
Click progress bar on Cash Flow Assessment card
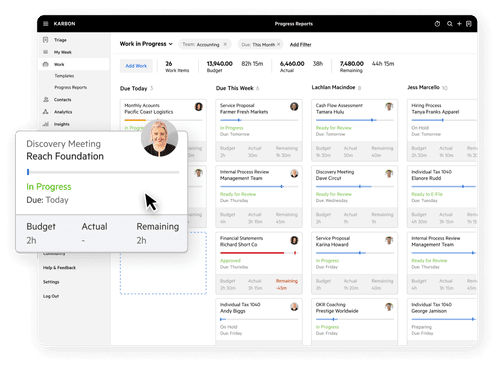point(355,120)
